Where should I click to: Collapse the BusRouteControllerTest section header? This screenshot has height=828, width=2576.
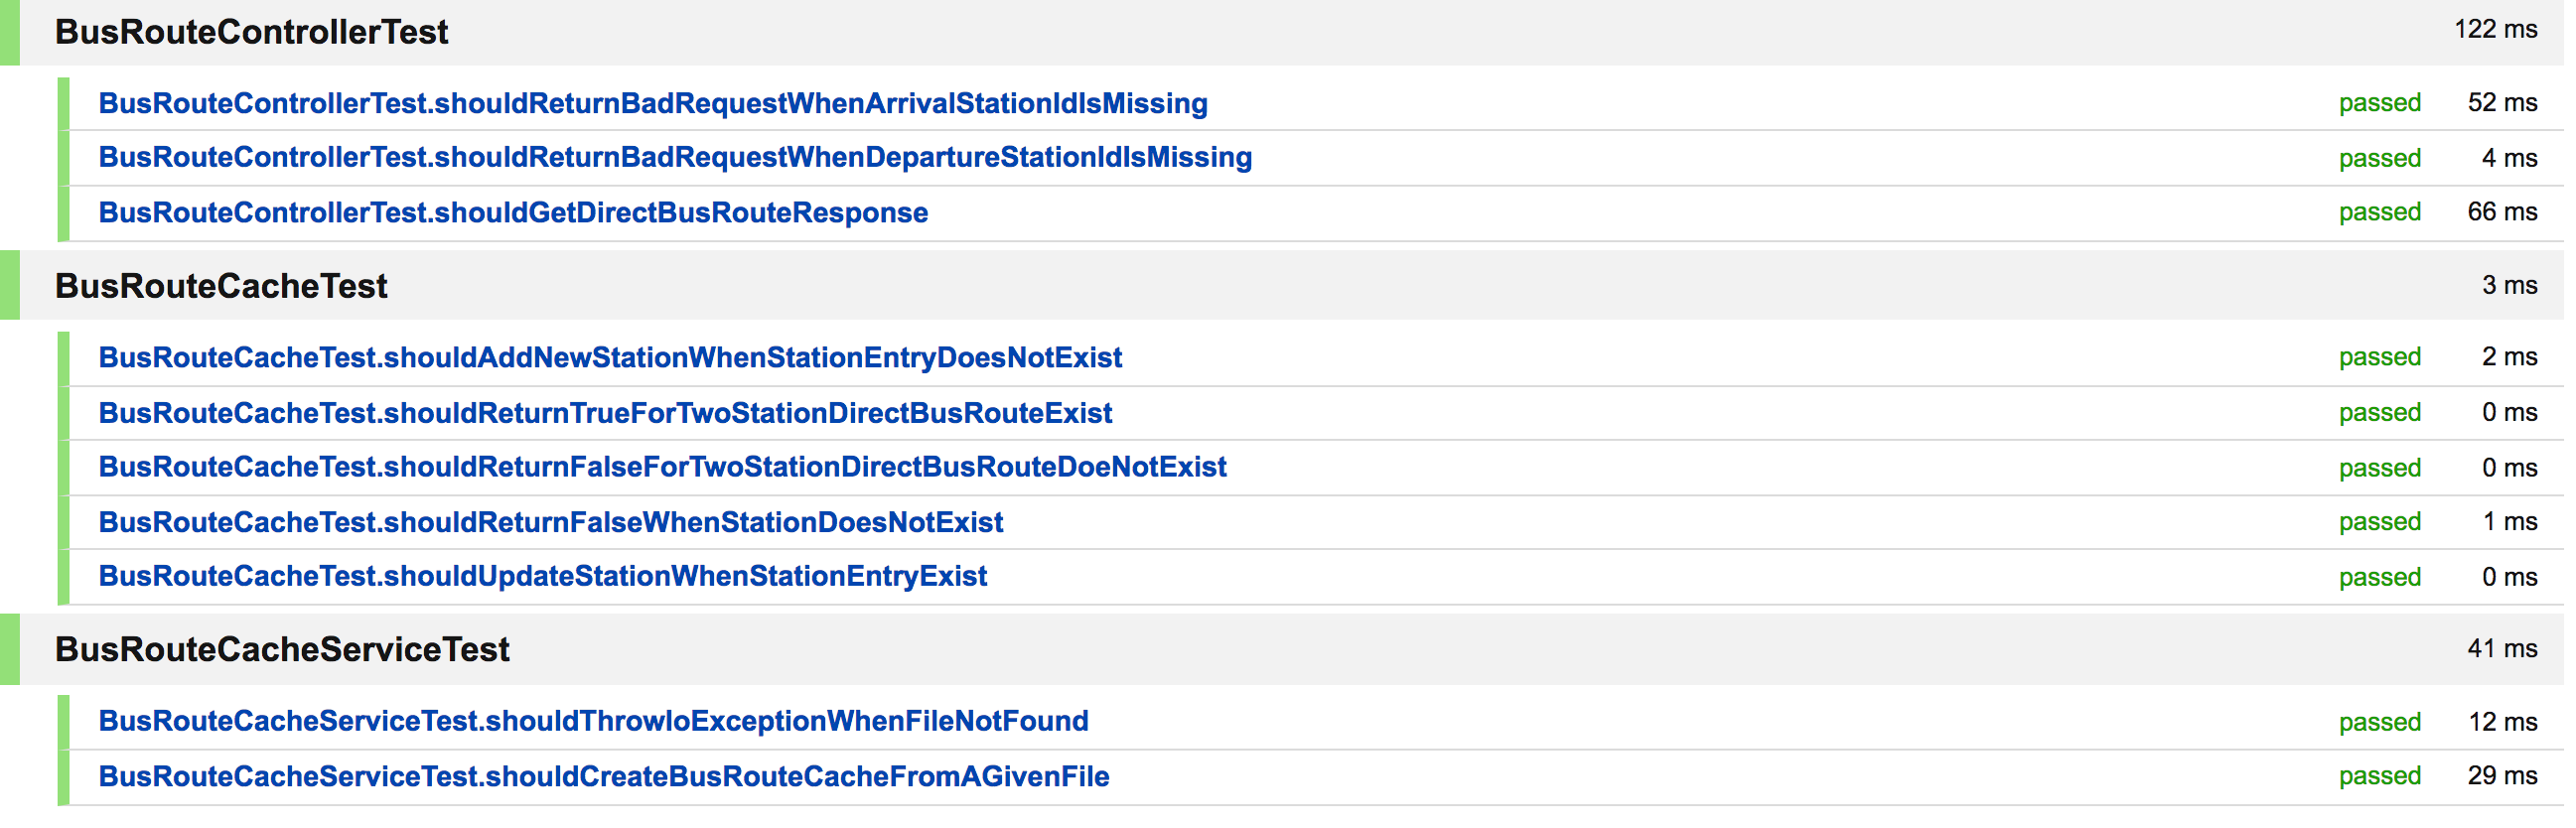click(1292, 32)
